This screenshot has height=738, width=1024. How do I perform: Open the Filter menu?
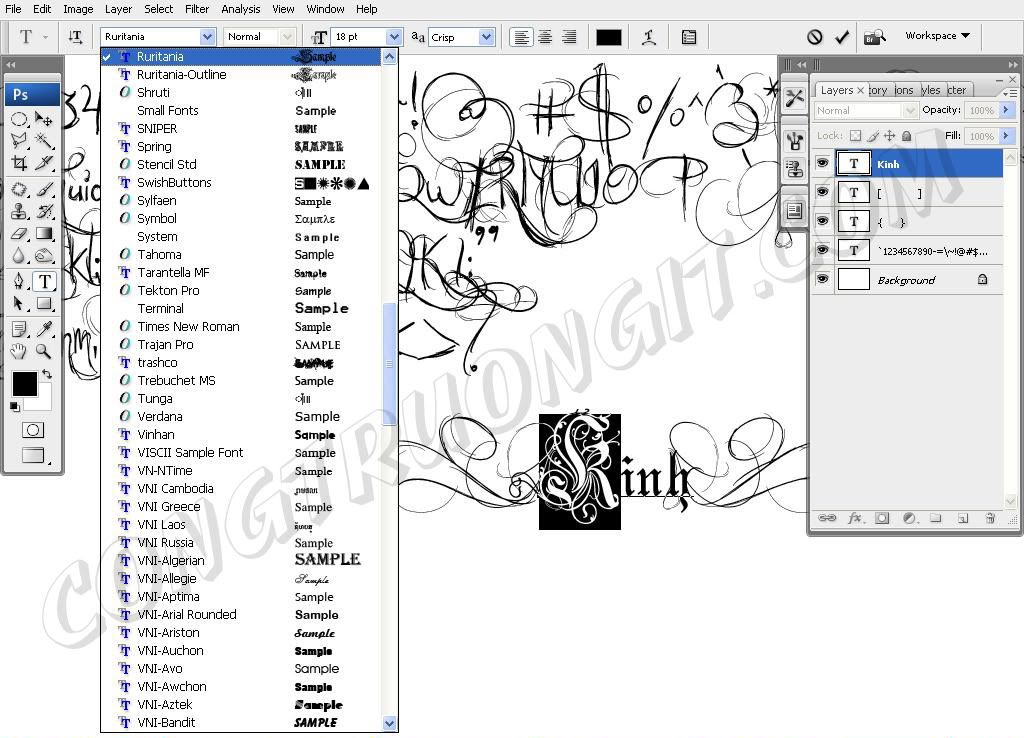pos(197,9)
